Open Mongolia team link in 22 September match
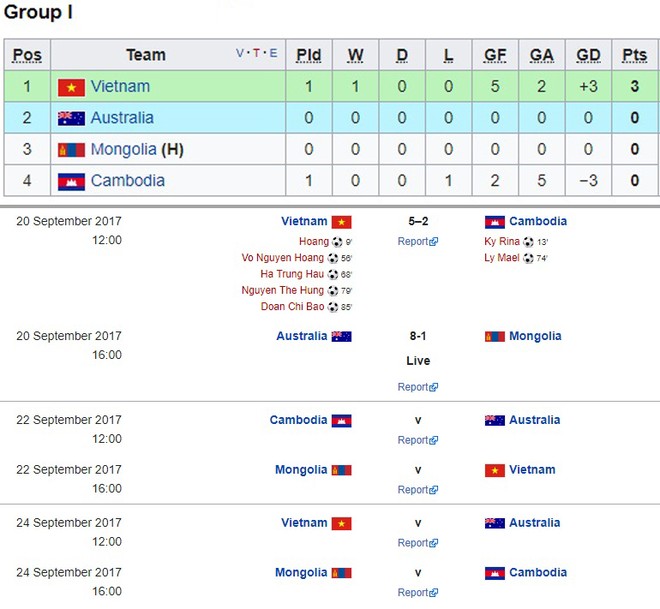This screenshot has height=609, width=660. [x=301, y=470]
